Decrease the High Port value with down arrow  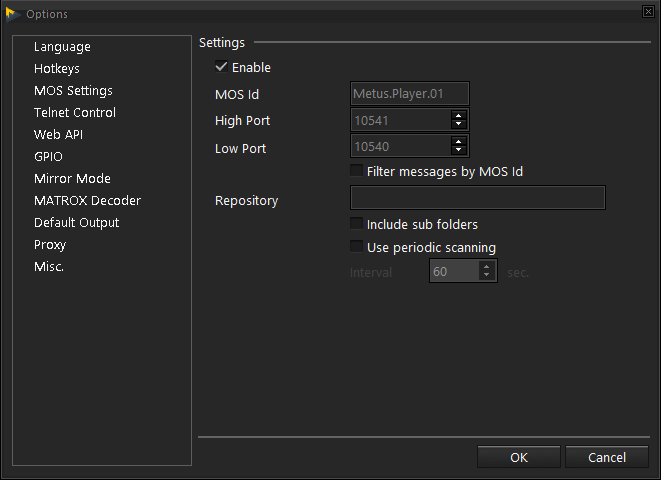click(x=459, y=125)
